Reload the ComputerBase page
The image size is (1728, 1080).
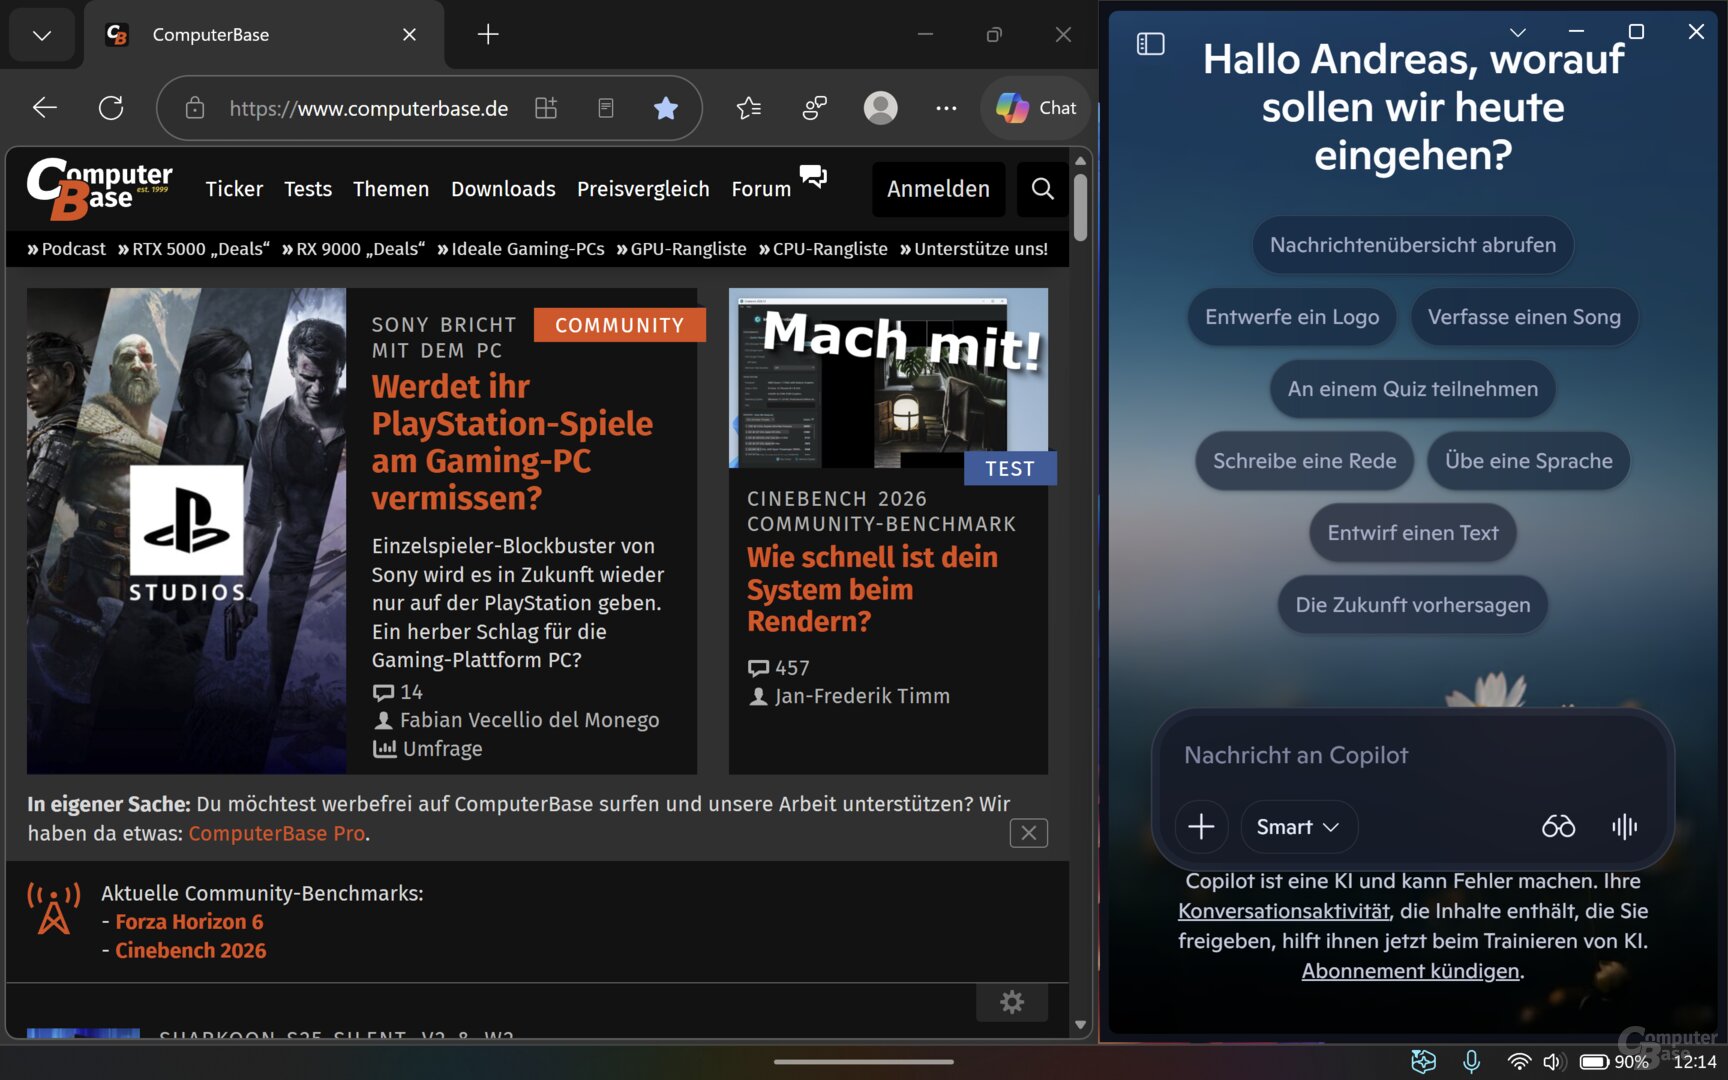pyautogui.click(x=111, y=108)
